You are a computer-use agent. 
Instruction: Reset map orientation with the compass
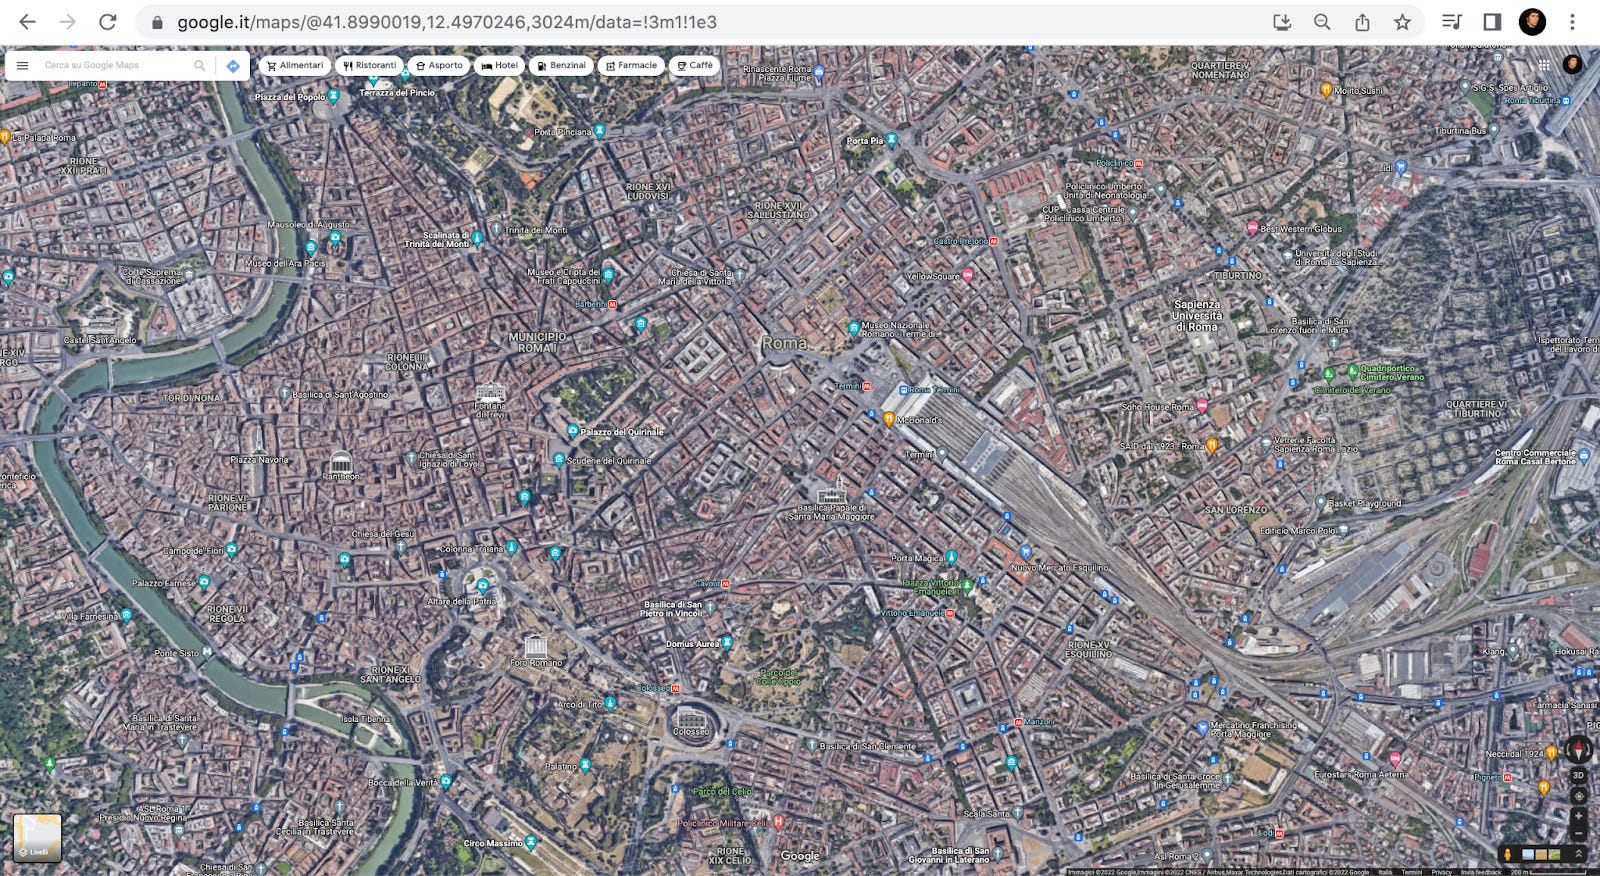pos(1579,749)
